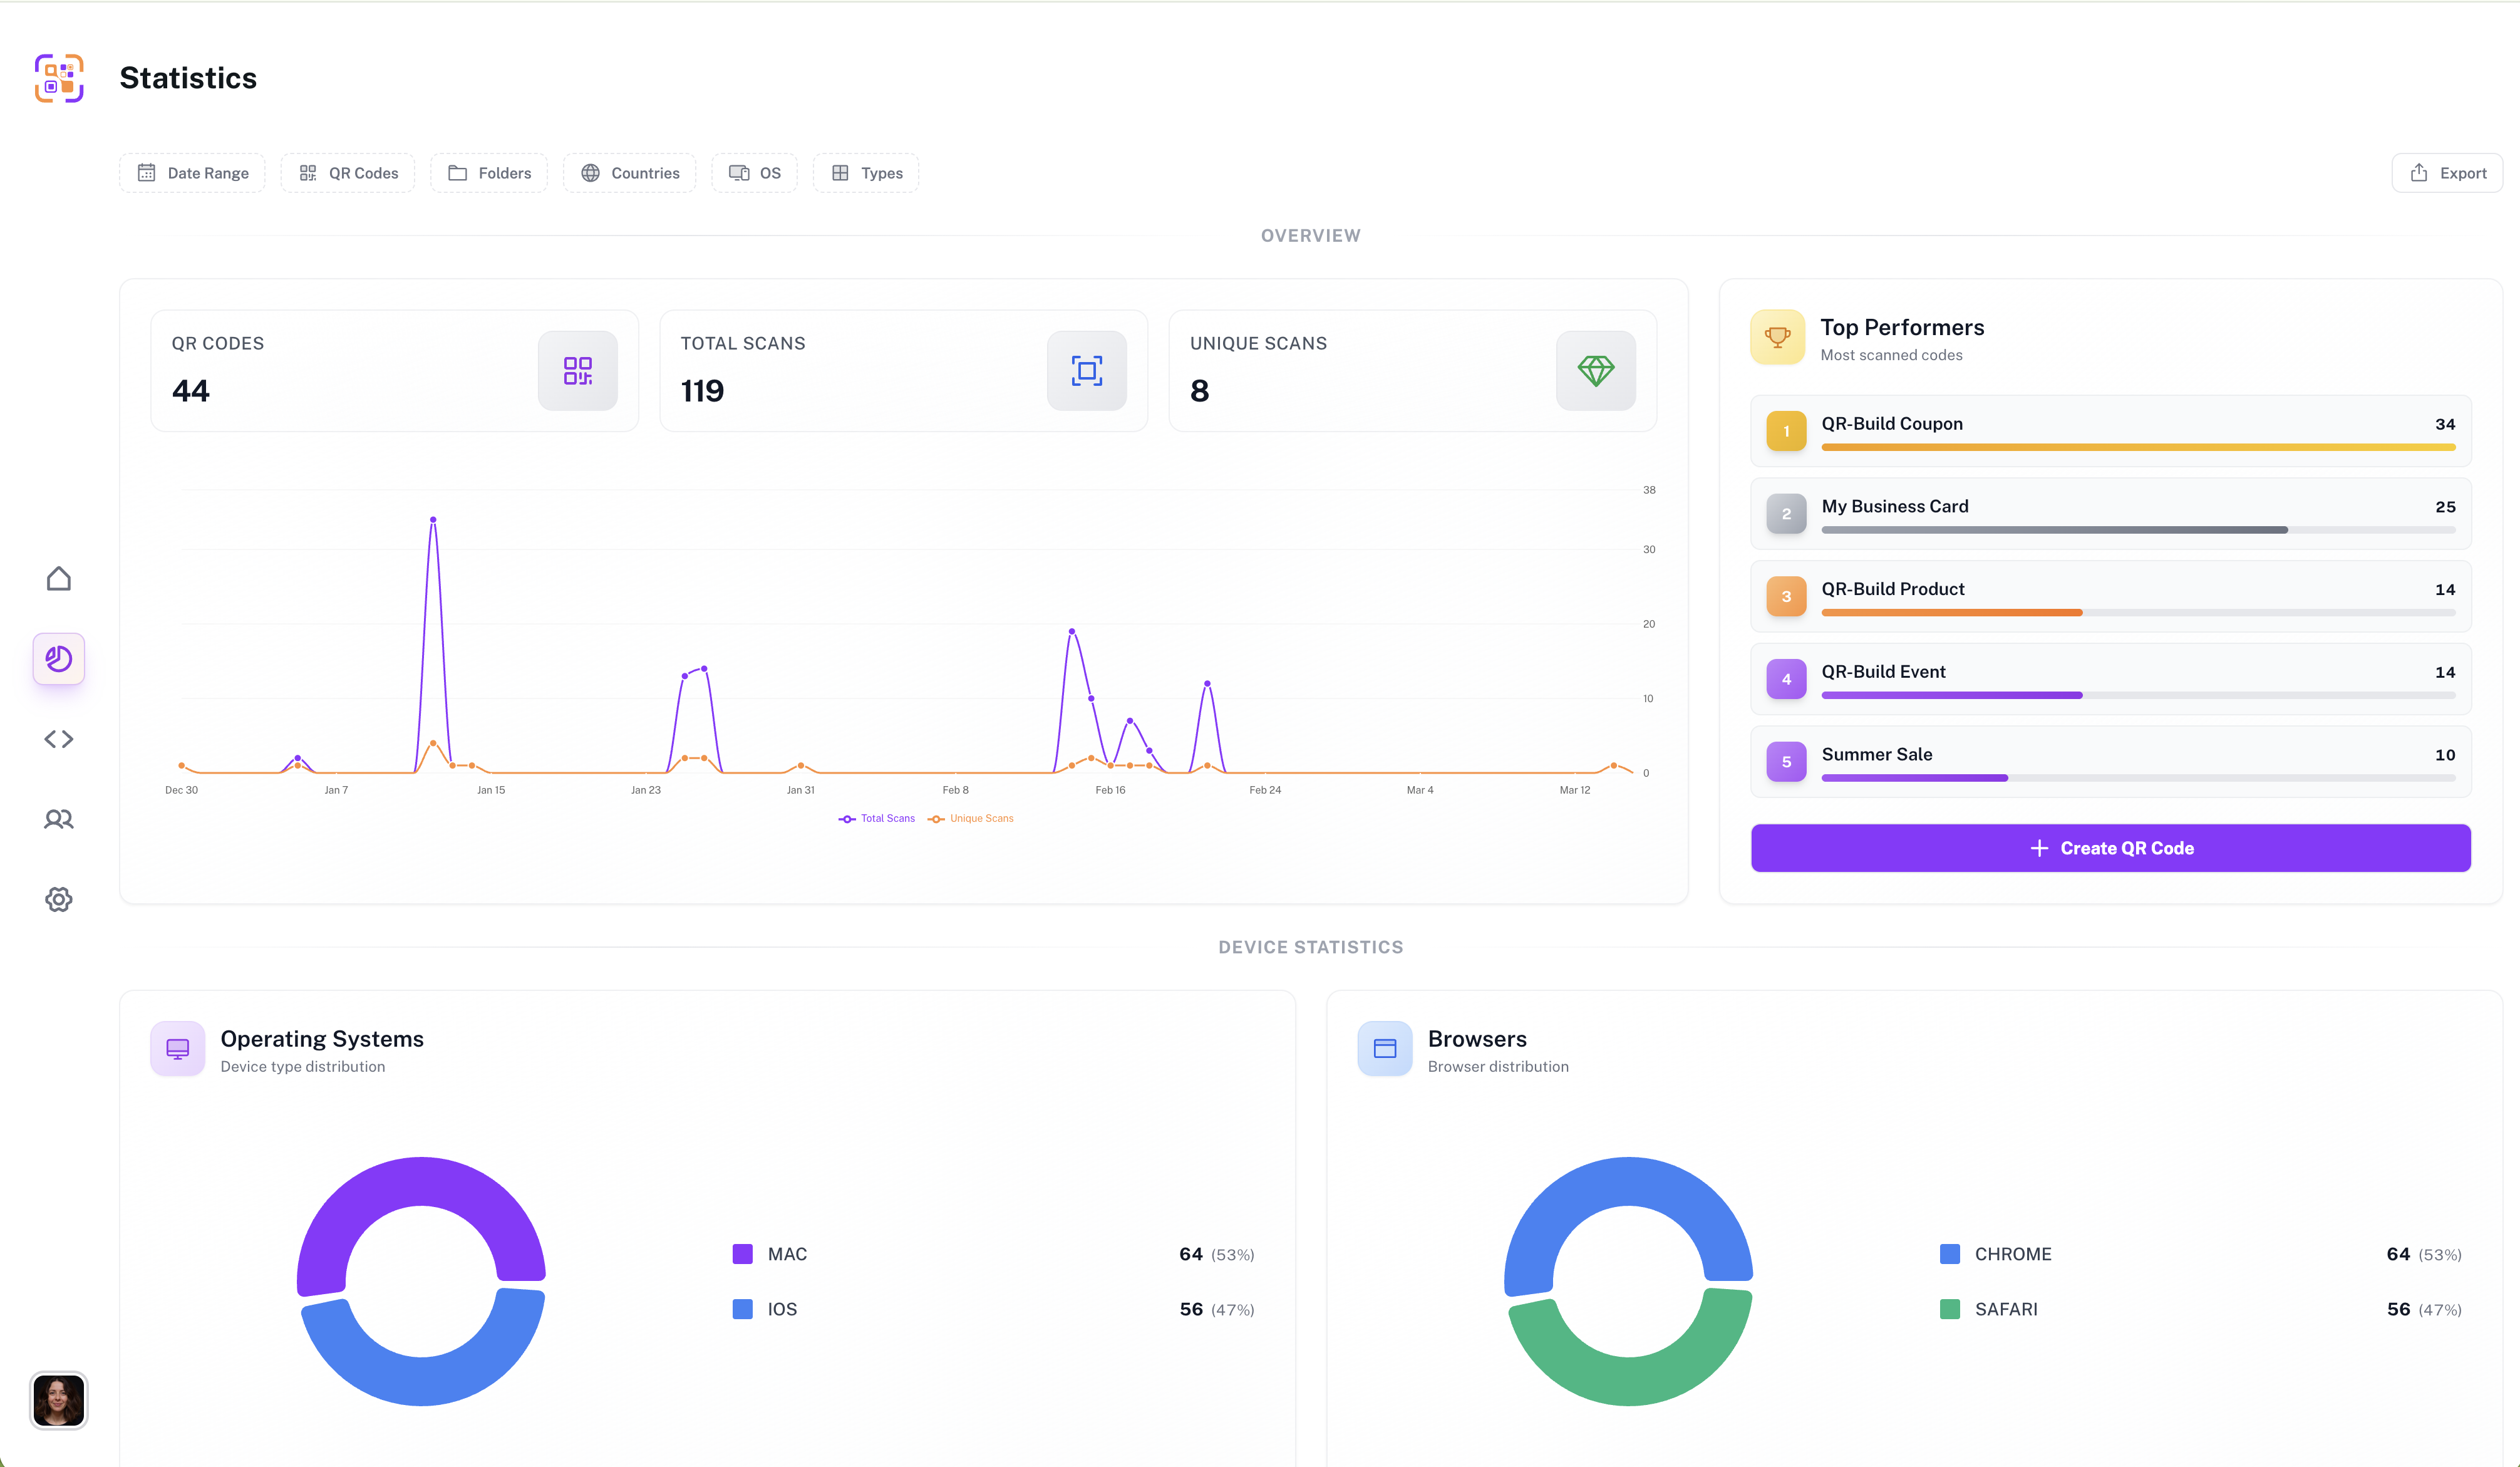The image size is (2520, 1467).
Task: Open the Types filter
Action: pyautogui.click(x=866, y=173)
